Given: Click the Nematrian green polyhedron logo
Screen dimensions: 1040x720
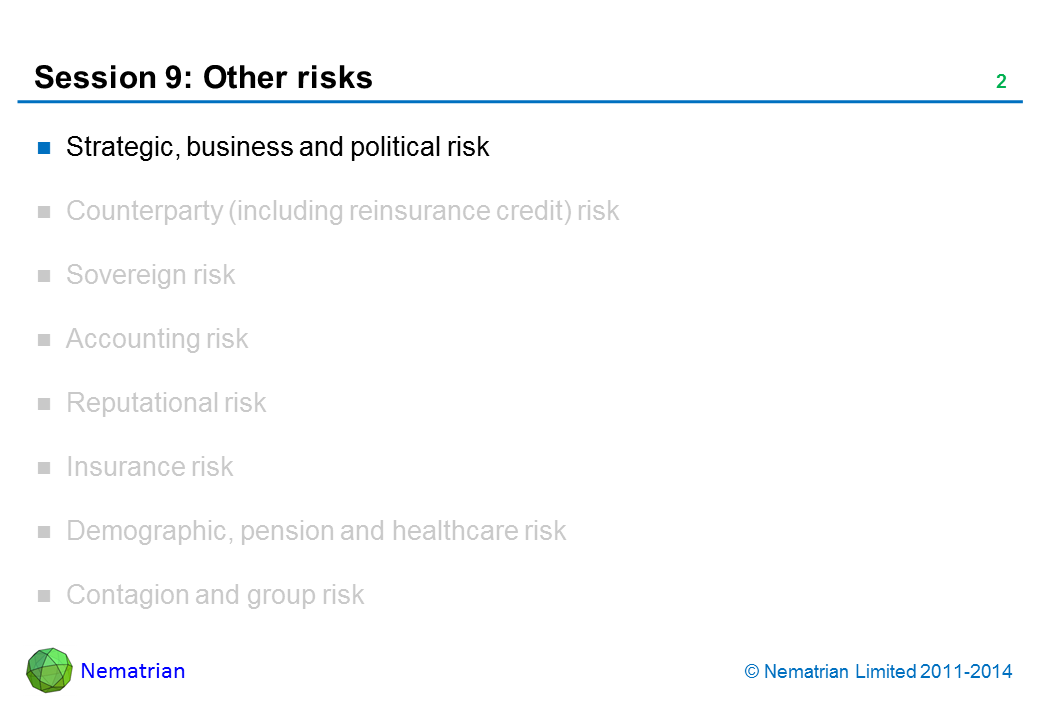Looking at the screenshot, I should 49,670.
